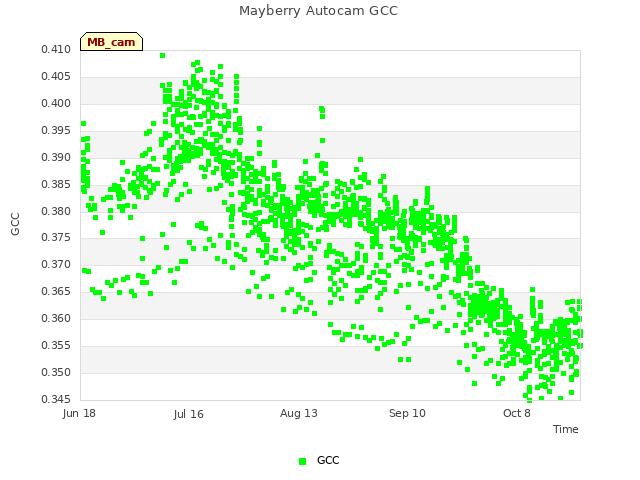Image resolution: width=640 pixels, height=480 pixels.
Task: Click the 0.405 y-axis tick label
Action: (56, 76)
